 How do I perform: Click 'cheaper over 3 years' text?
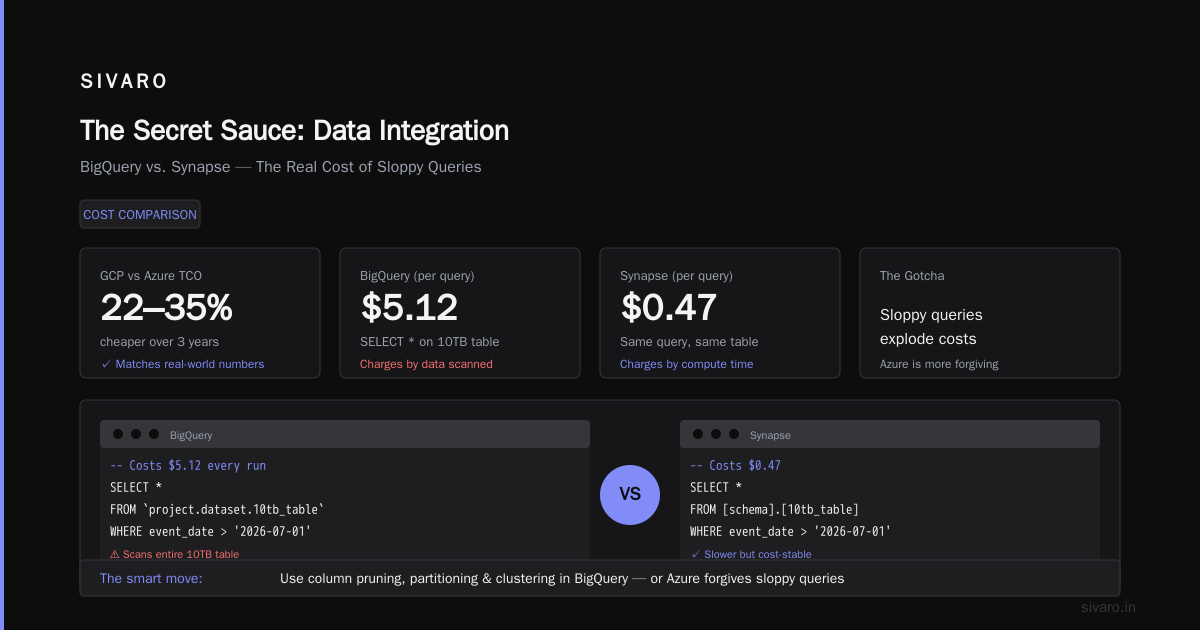(x=161, y=342)
